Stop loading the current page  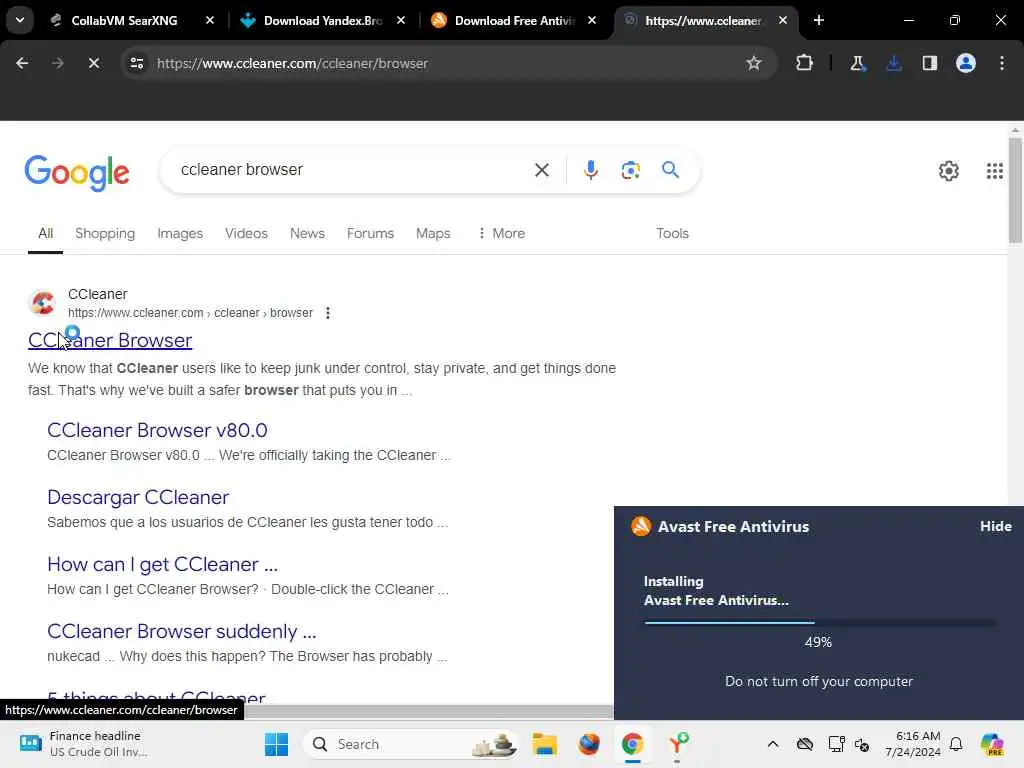tap(93, 63)
